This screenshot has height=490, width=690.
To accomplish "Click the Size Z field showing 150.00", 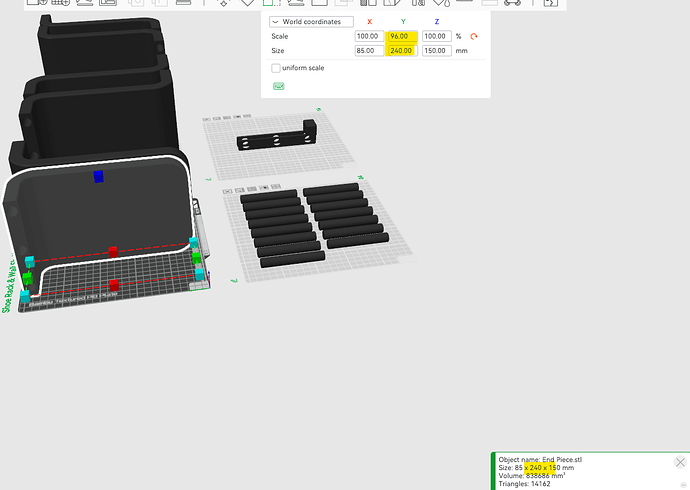I will coord(436,51).
